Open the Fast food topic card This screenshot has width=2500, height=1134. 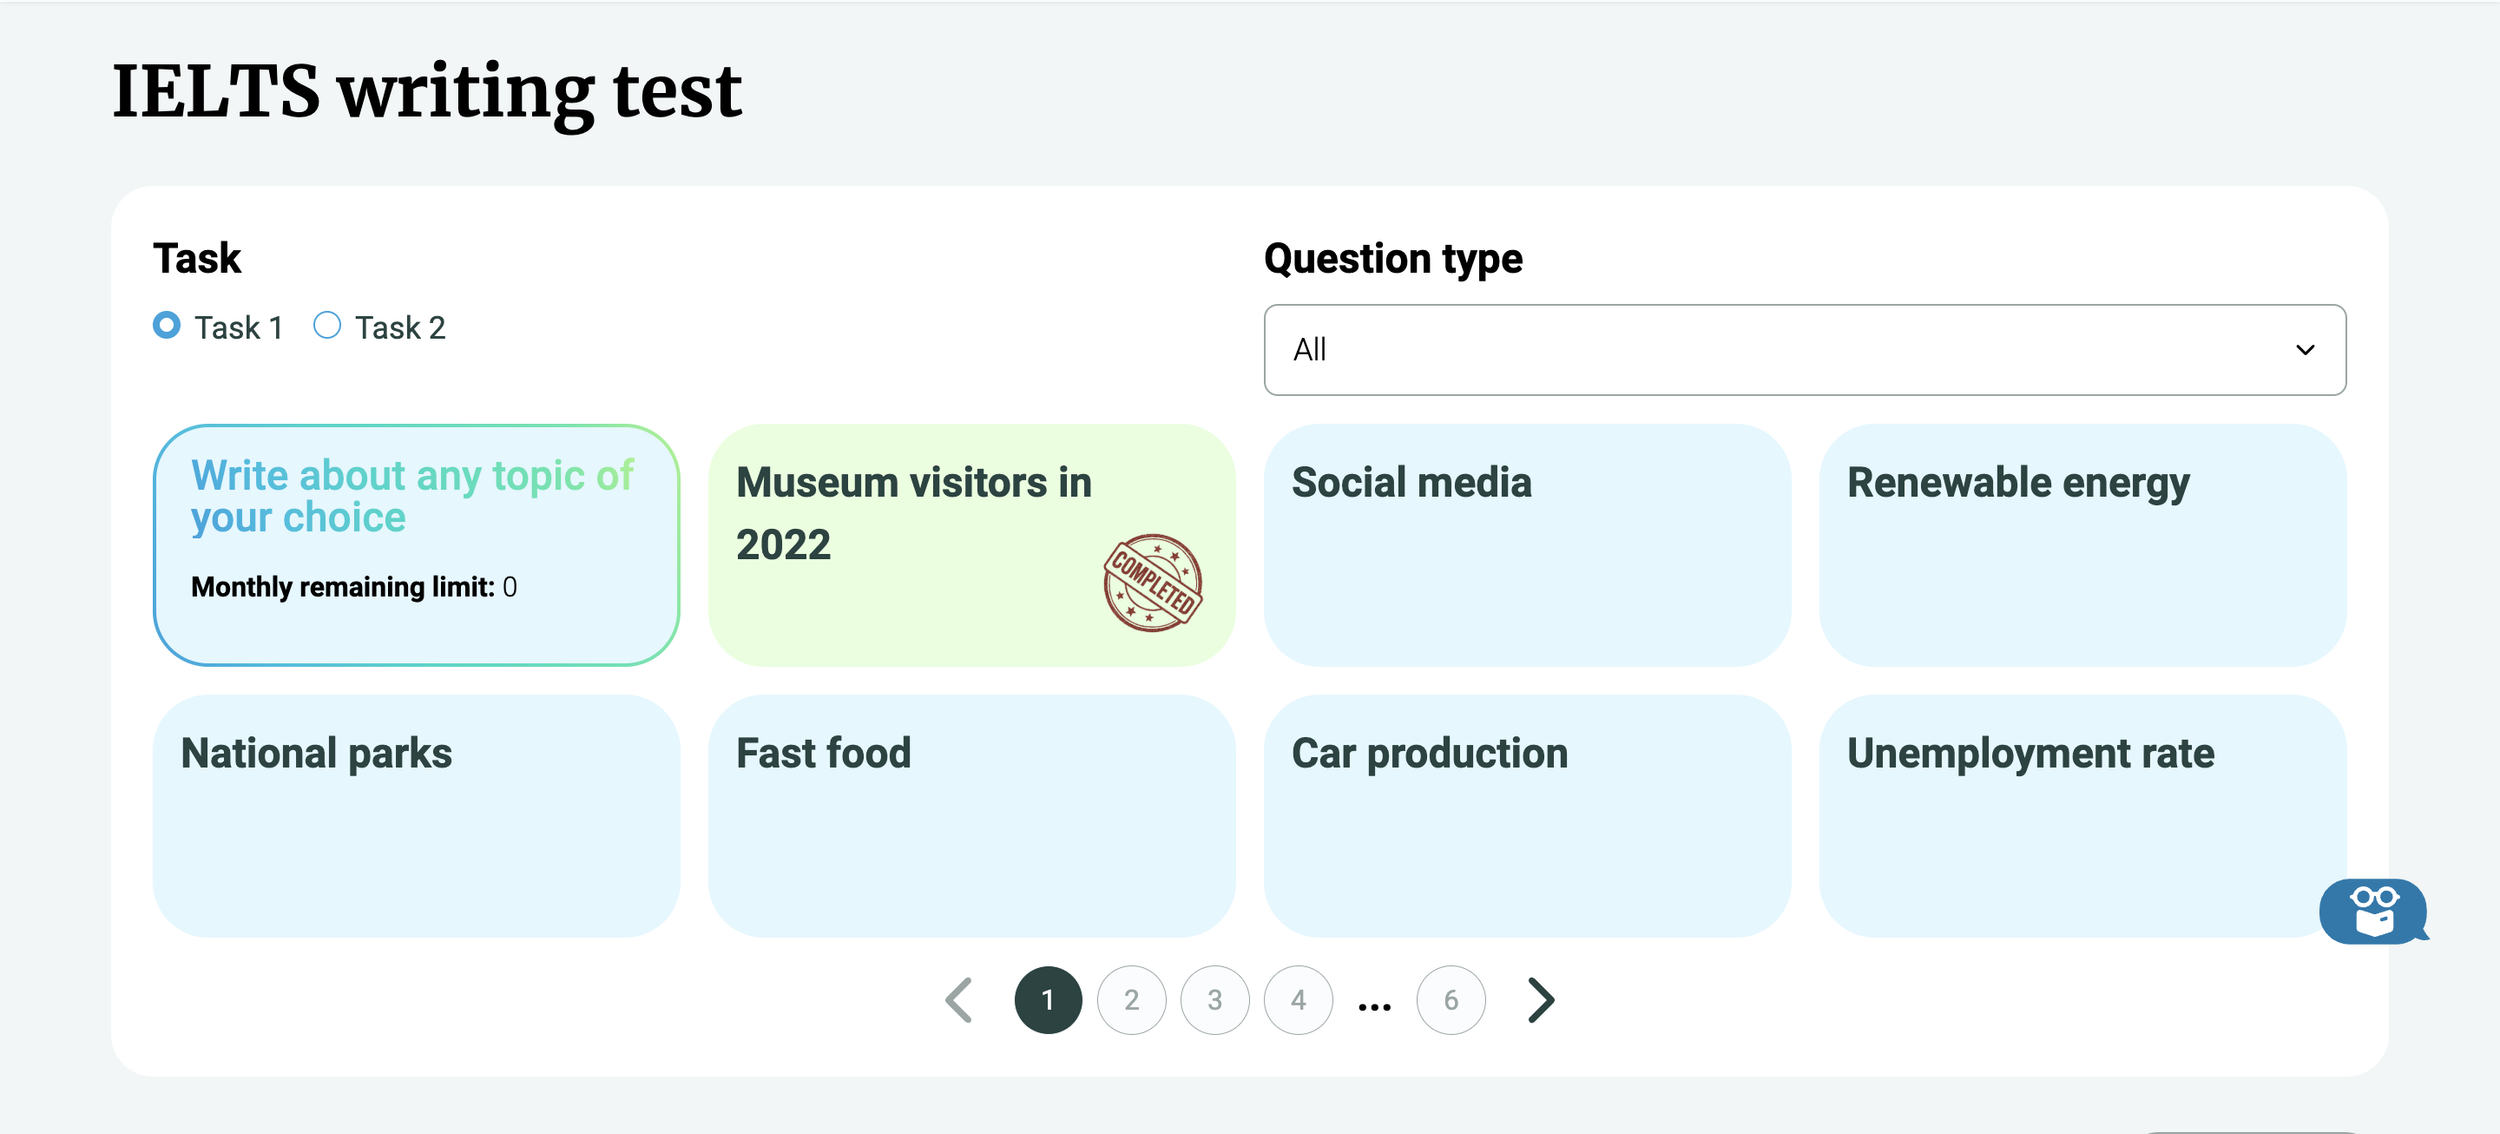[x=971, y=816]
